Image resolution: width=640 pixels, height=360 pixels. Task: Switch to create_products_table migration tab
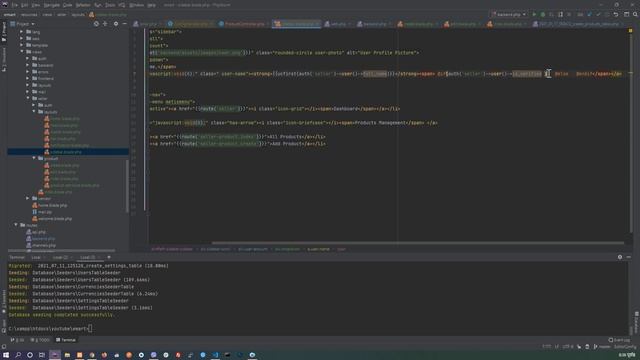point(578,24)
